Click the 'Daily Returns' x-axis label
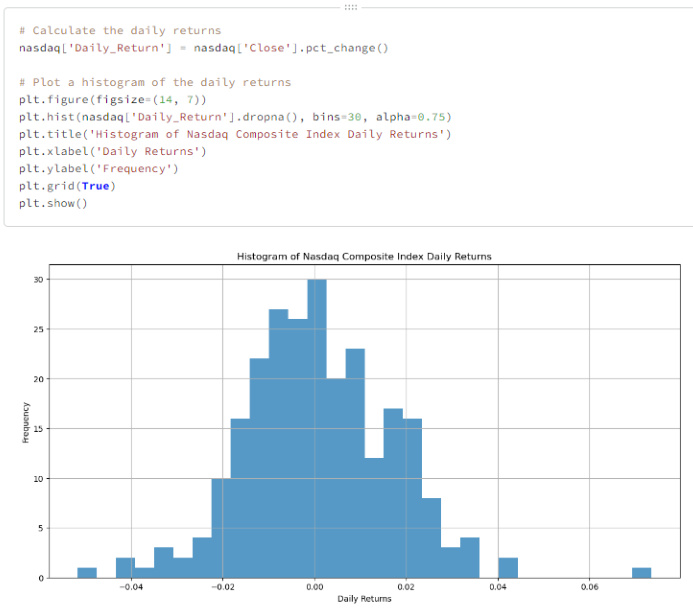 point(364,600)
